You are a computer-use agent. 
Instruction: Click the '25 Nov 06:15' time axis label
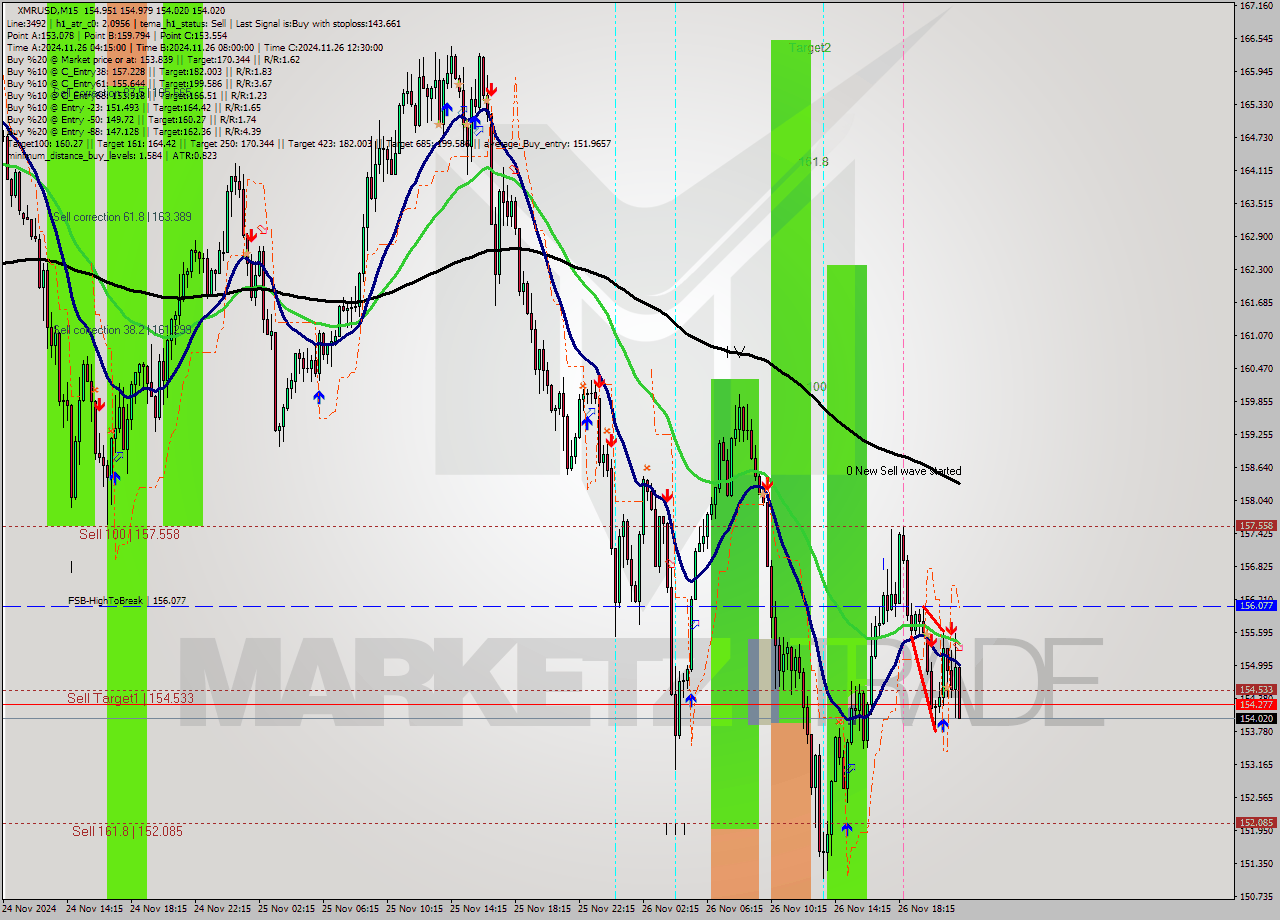point(350,910)
